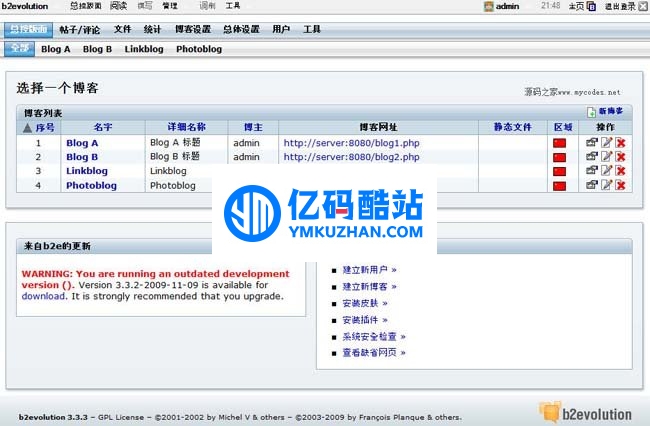This screenshot has height=426, width=650.
Task: Open the 文件 tab
Action: click(x=123, y=29)
